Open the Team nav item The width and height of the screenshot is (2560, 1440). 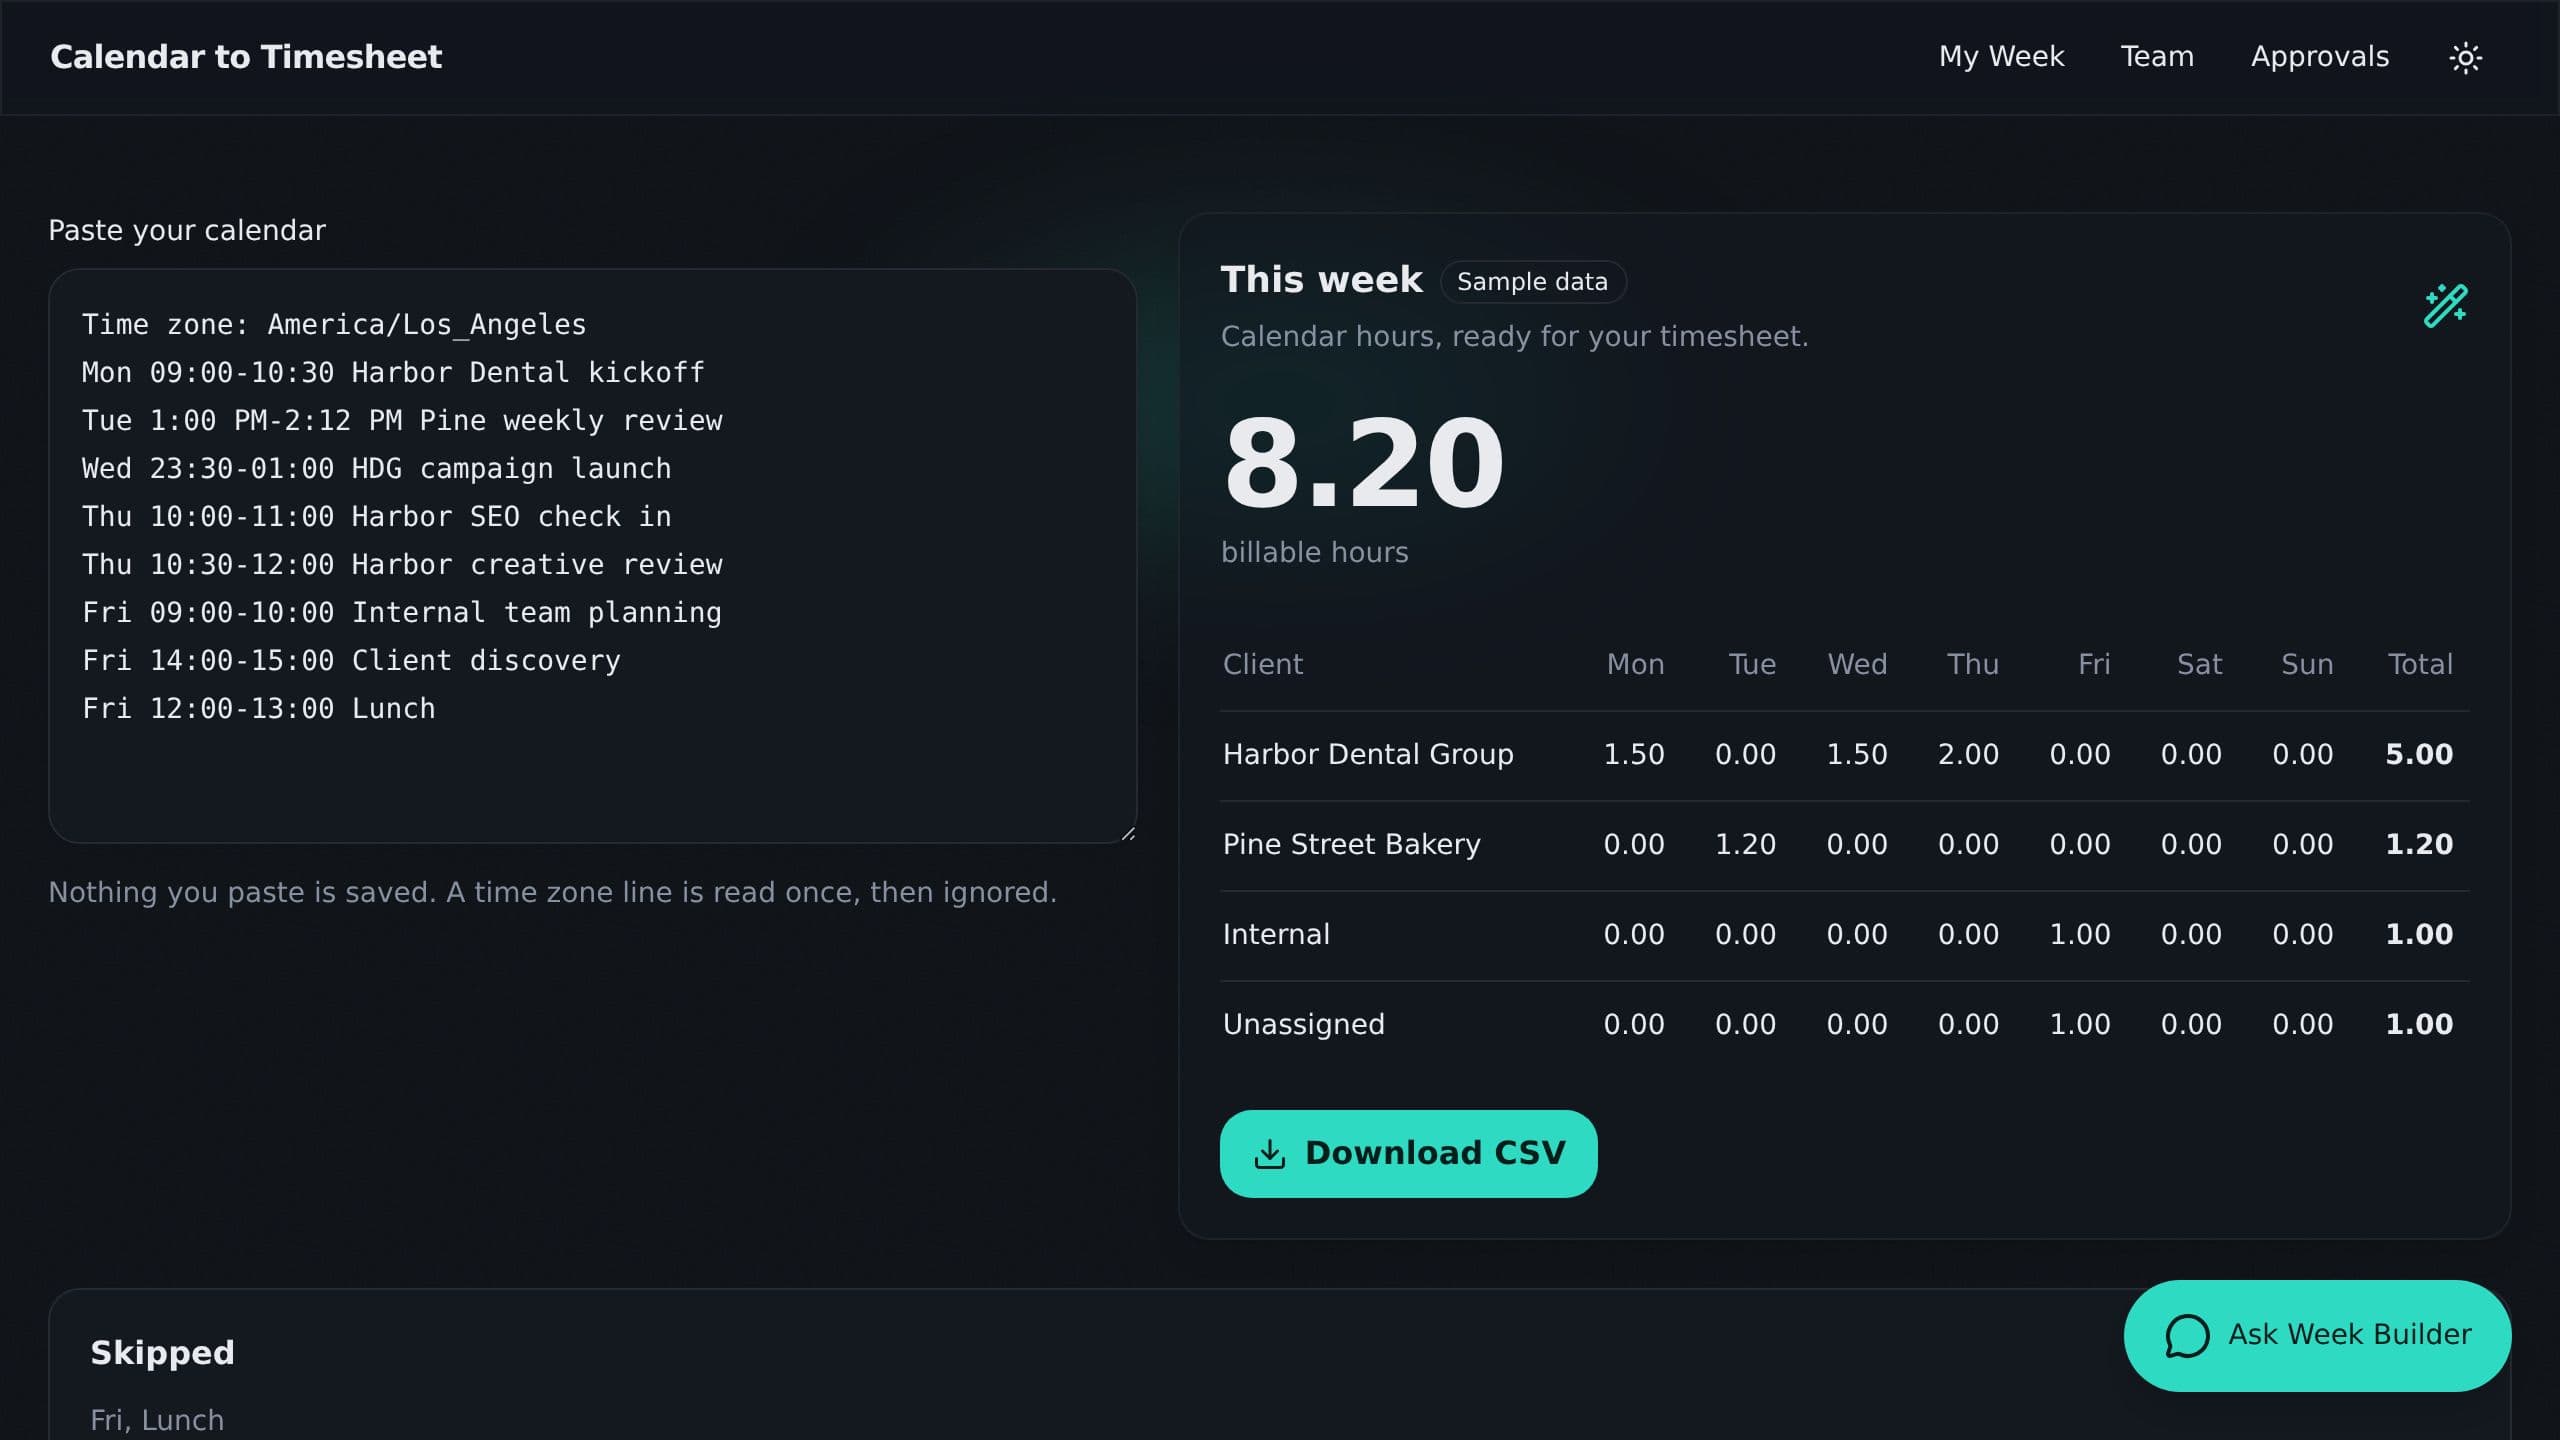pos(2157,57)
